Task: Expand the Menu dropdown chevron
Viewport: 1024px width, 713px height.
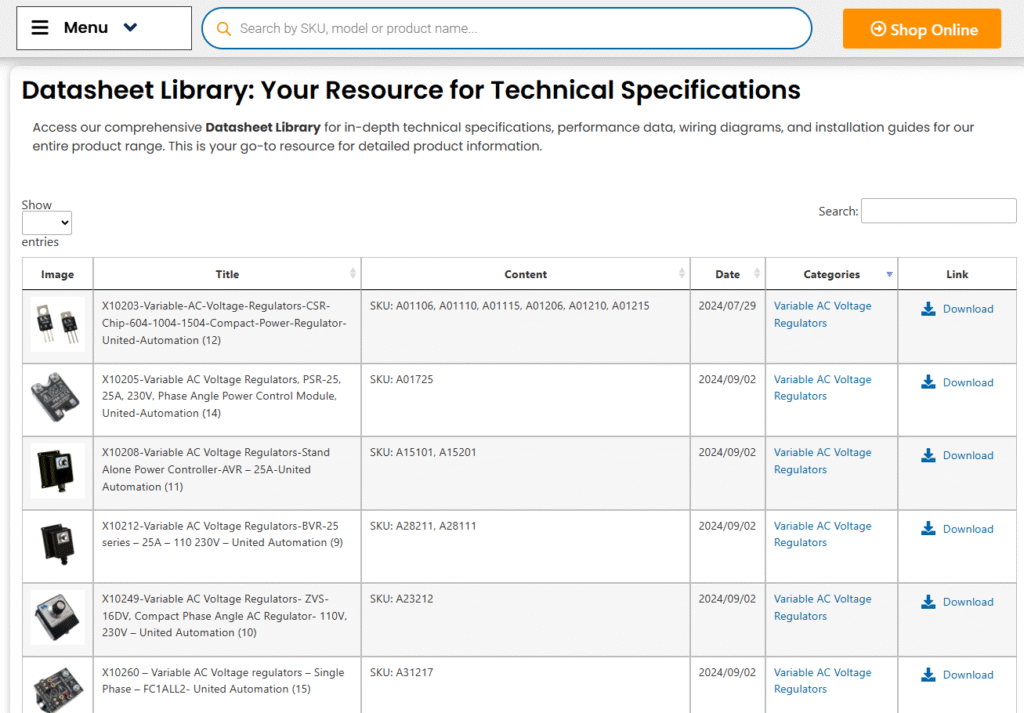Action: pyautogui.click(x=130, y=28)
